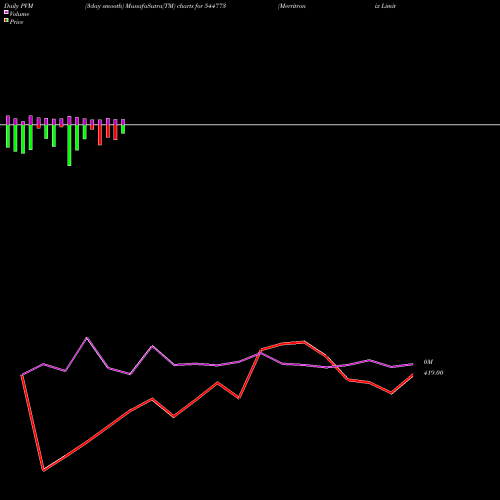Click the tallest green volume bar
Screen dimensions: 500x500
tap(69, 145)
